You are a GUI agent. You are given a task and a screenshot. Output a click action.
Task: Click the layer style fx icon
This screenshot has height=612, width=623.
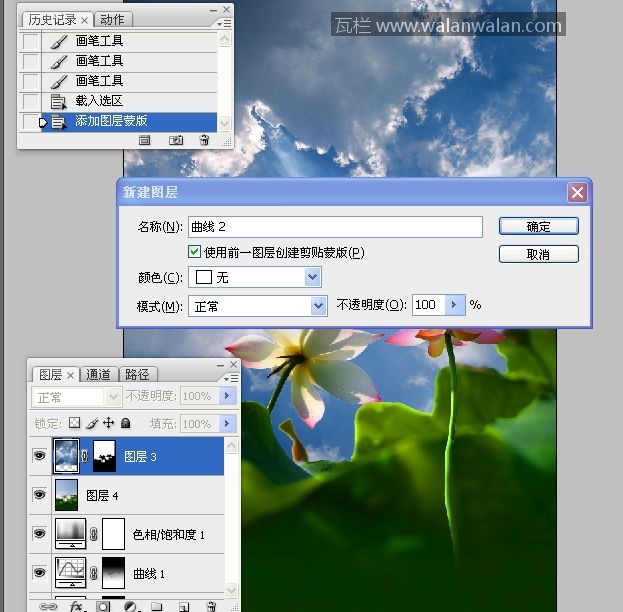coord(75,606)
